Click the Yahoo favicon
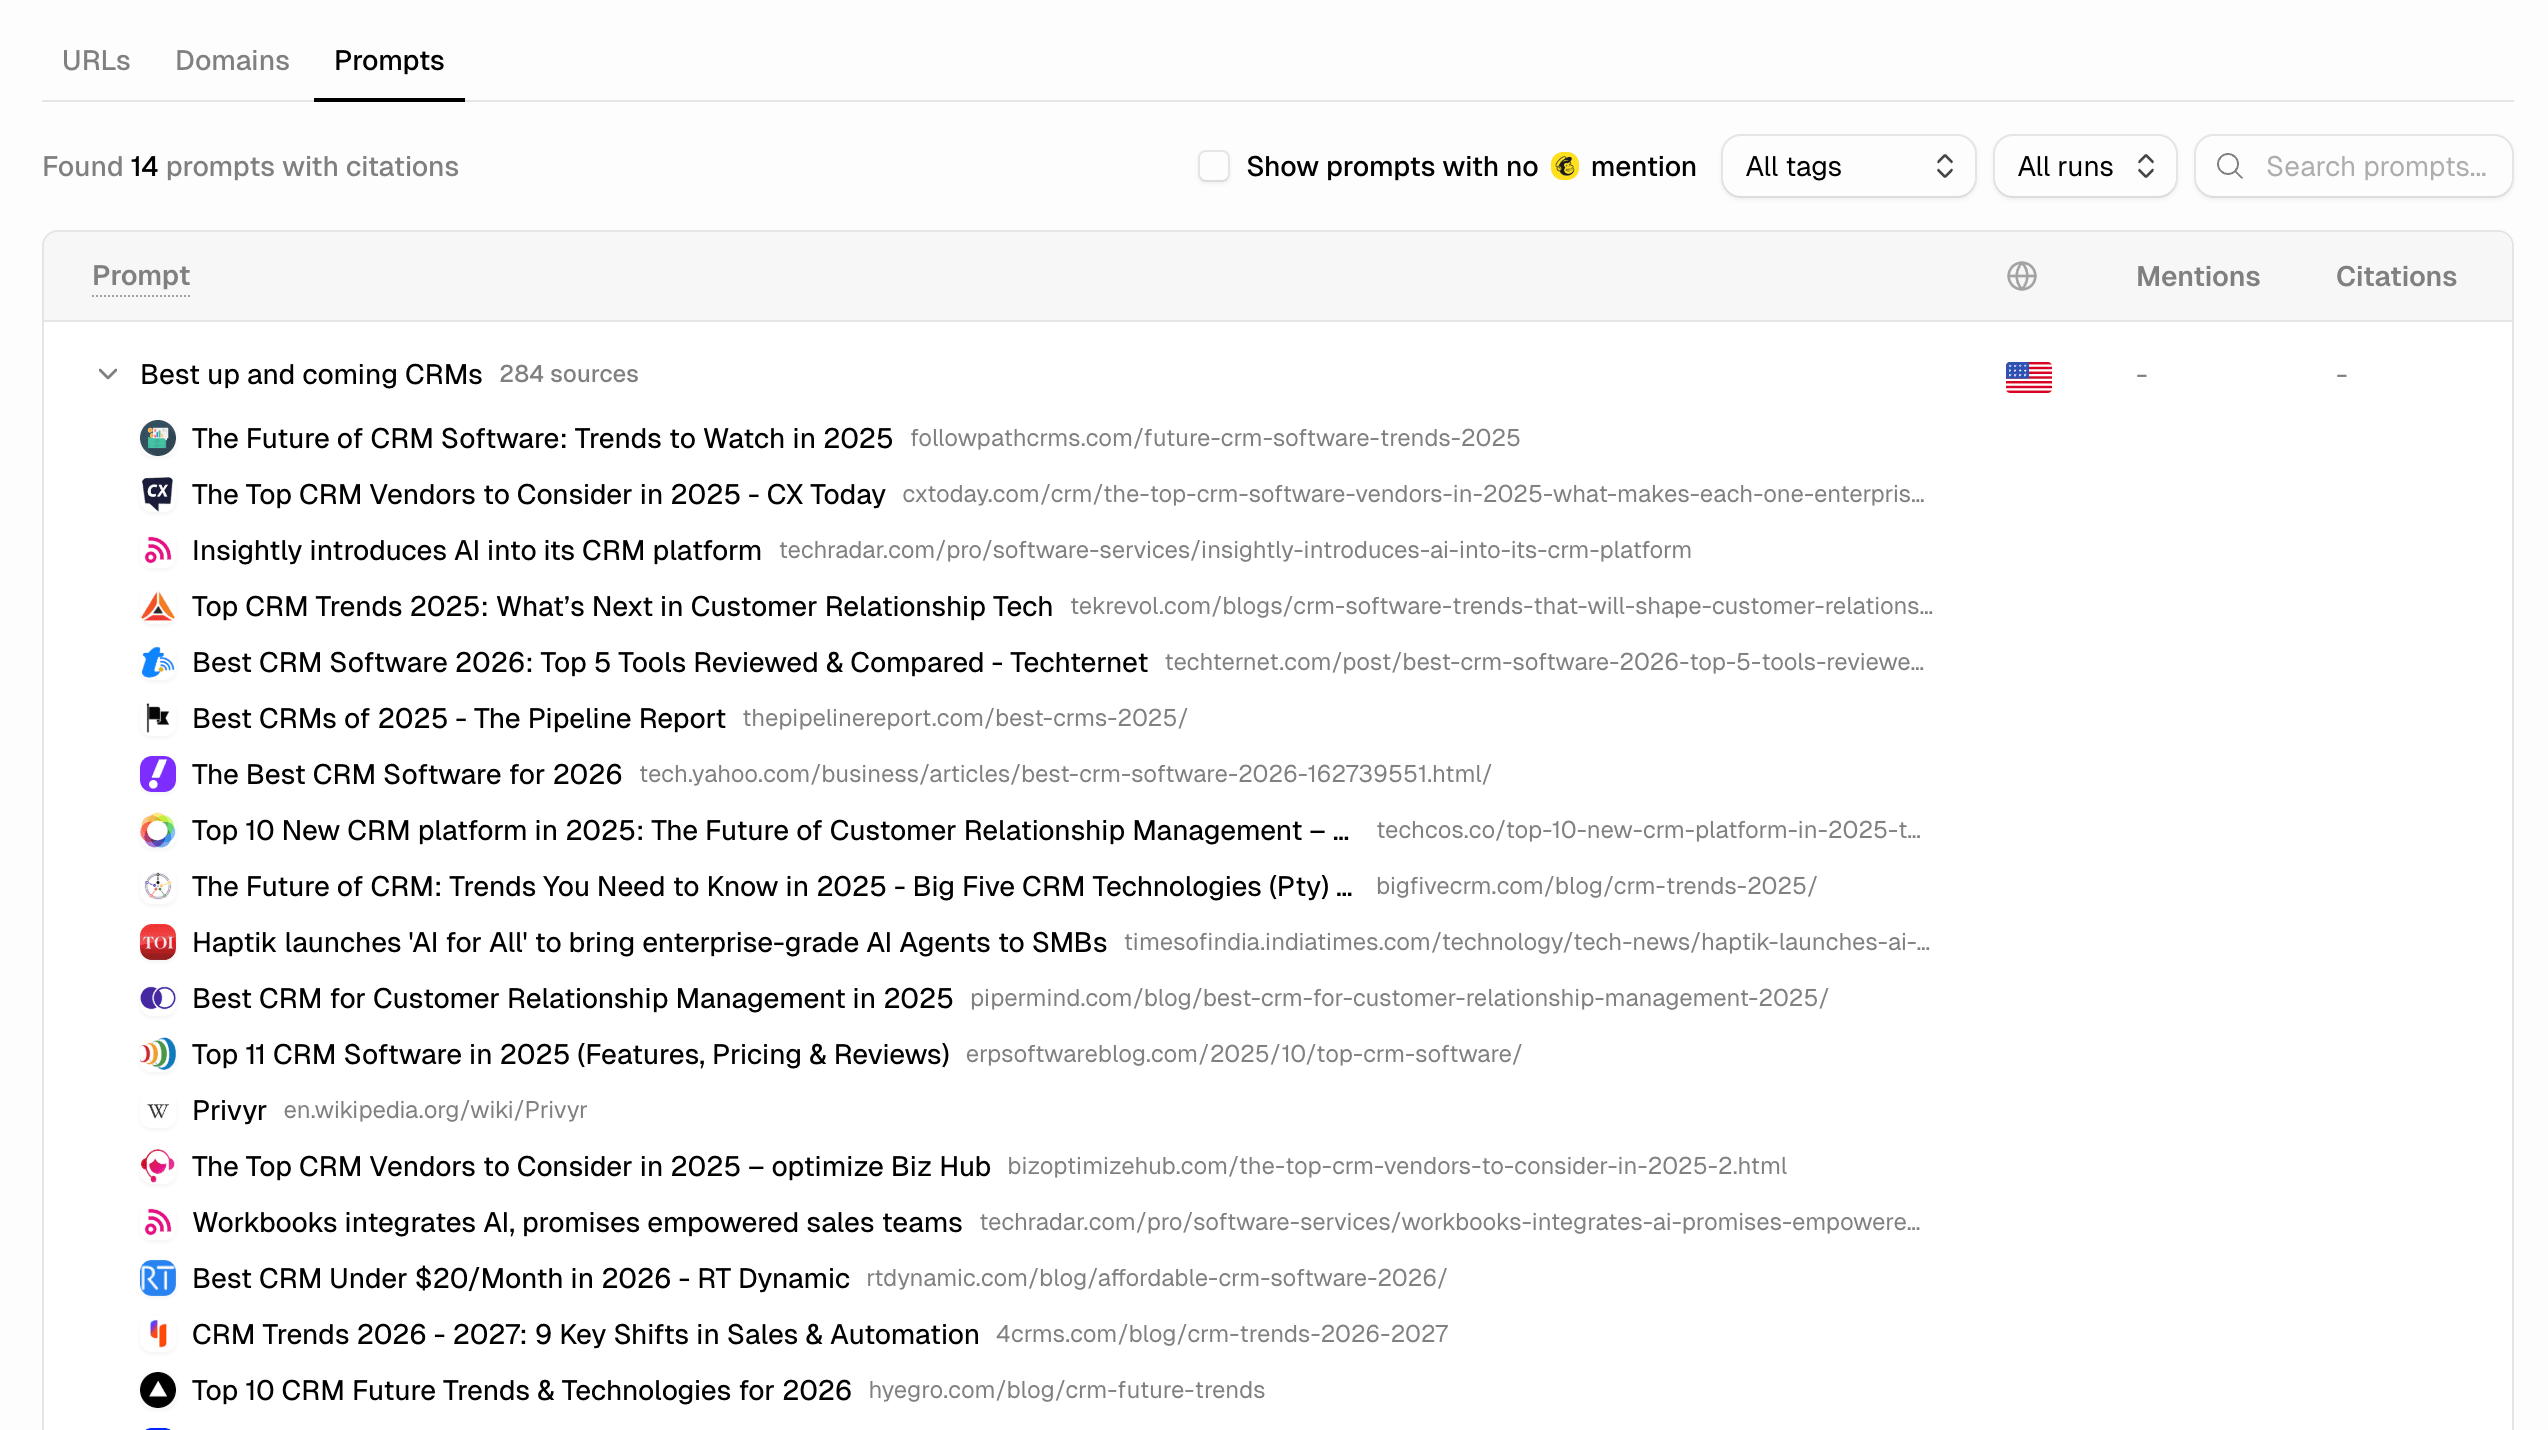Screen dimensions: 2548x1430 [x=158, y=774]
